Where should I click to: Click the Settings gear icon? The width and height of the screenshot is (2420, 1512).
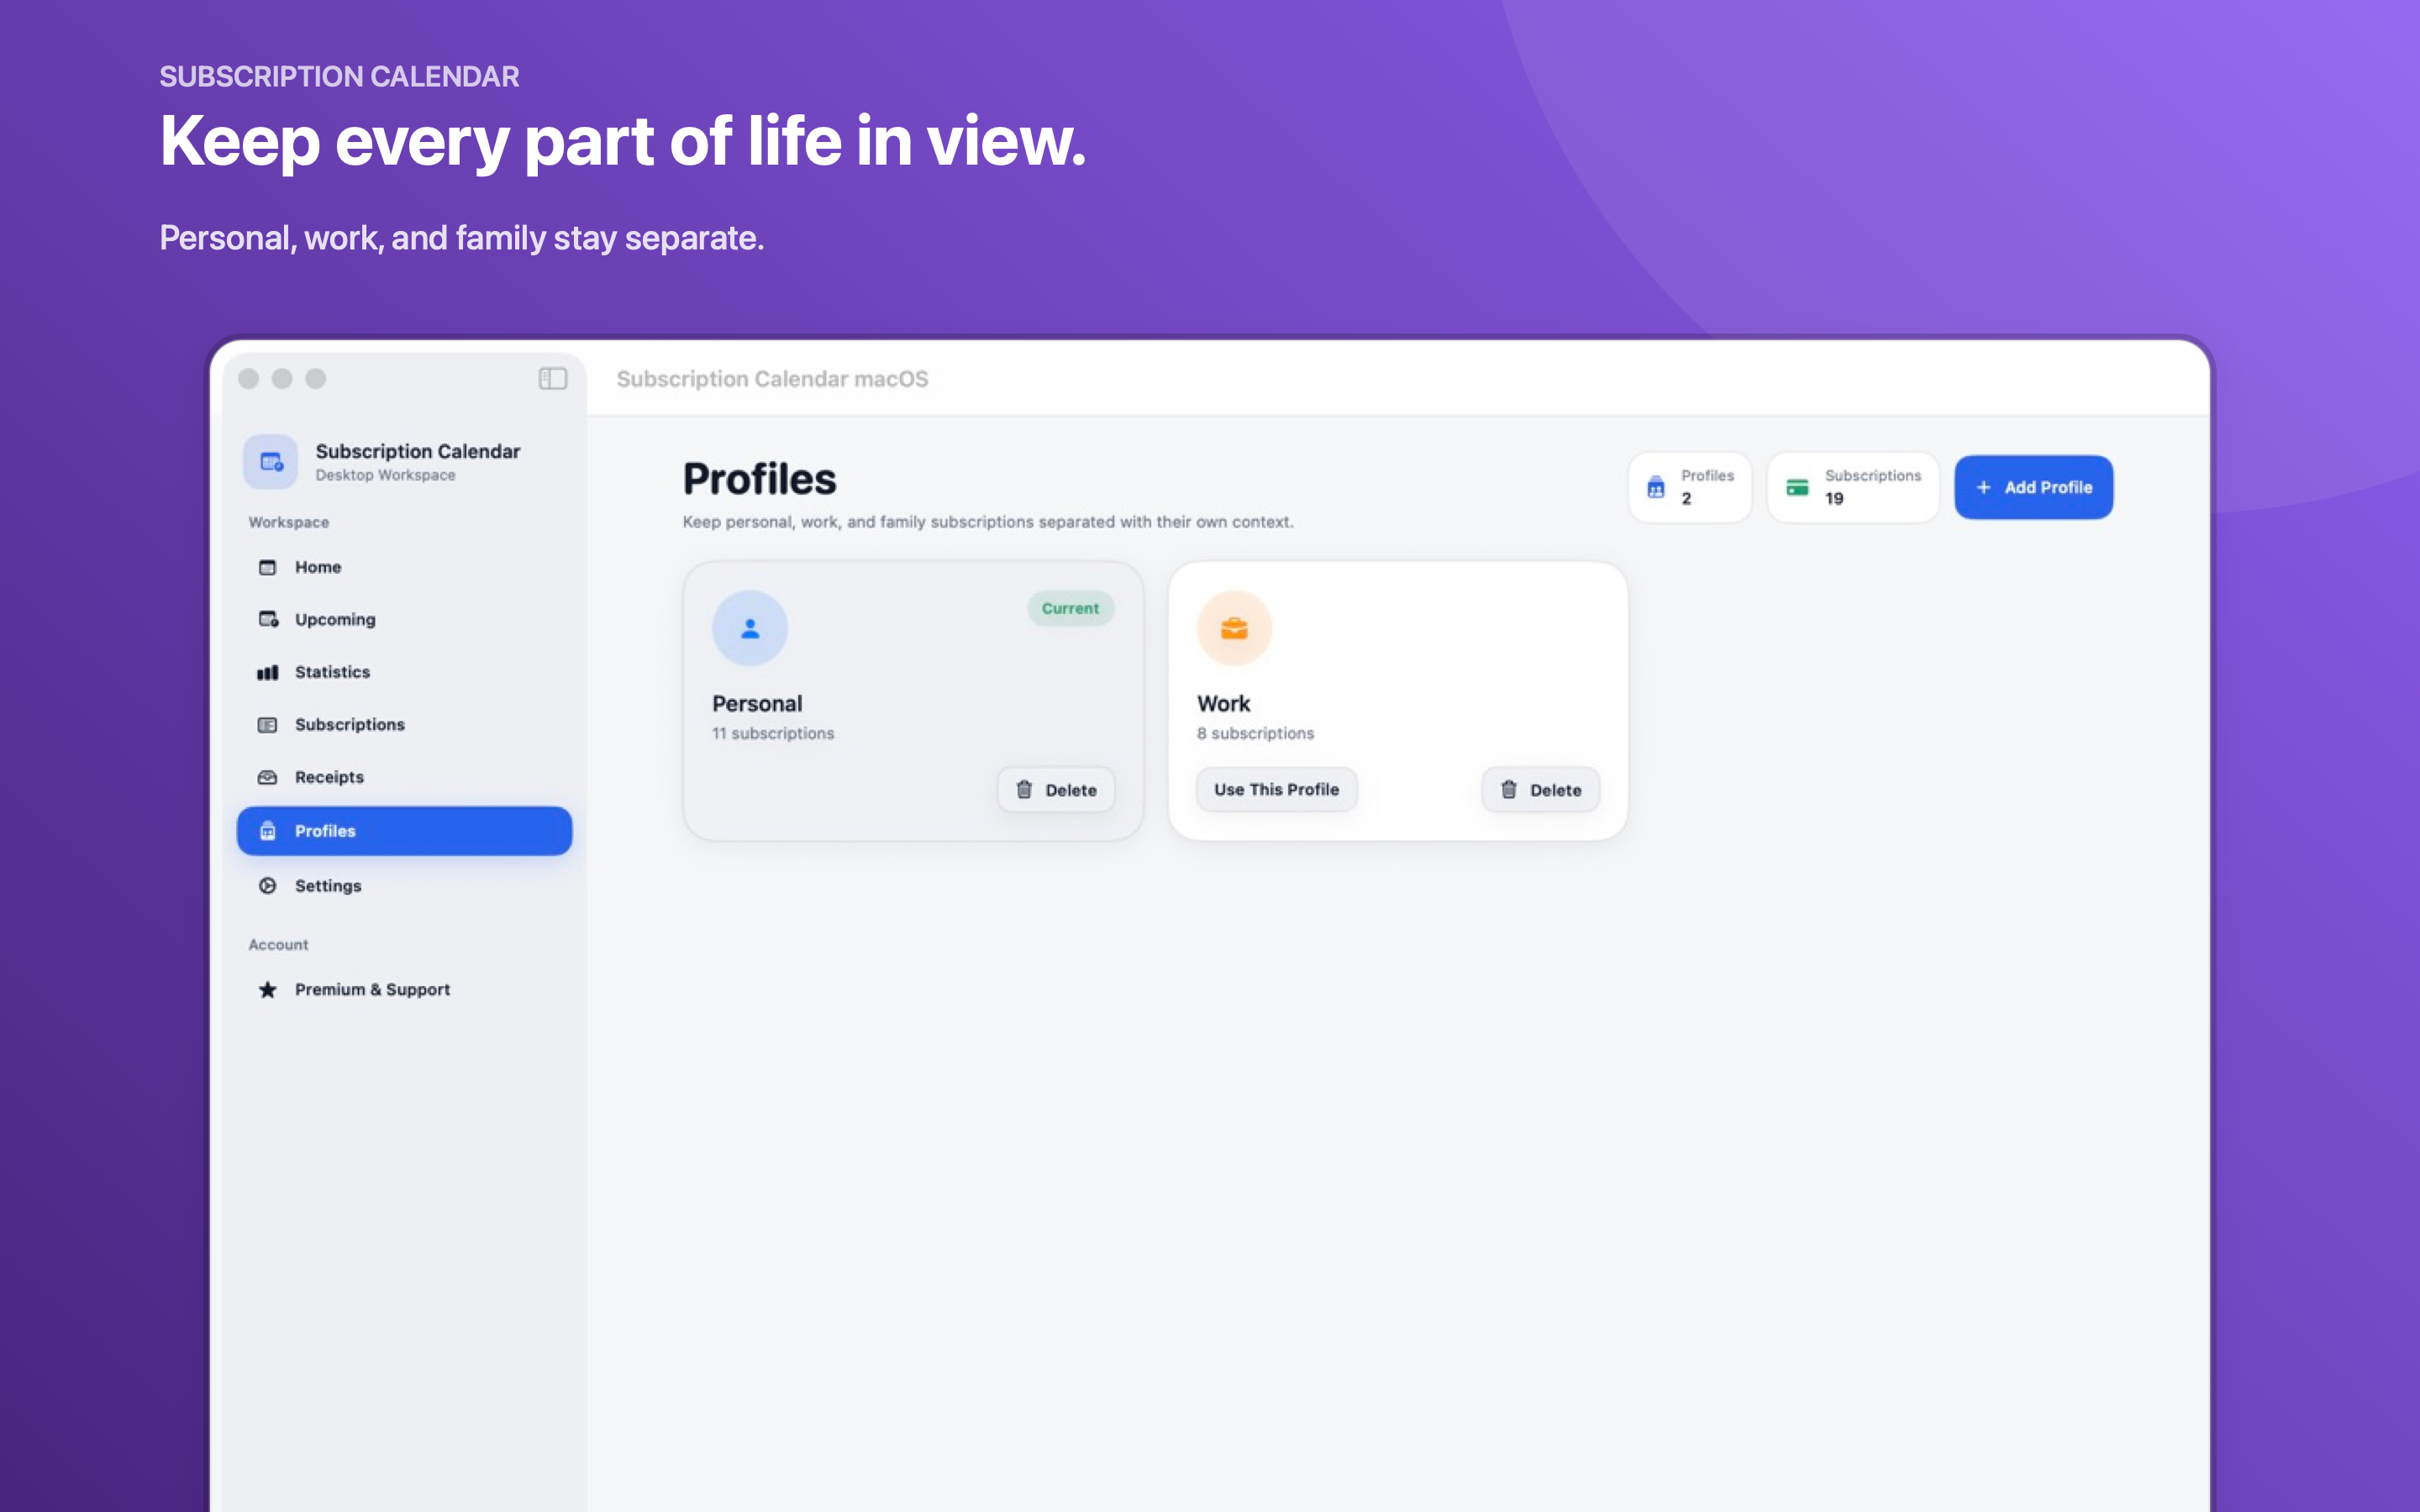[x=267, y=886]
